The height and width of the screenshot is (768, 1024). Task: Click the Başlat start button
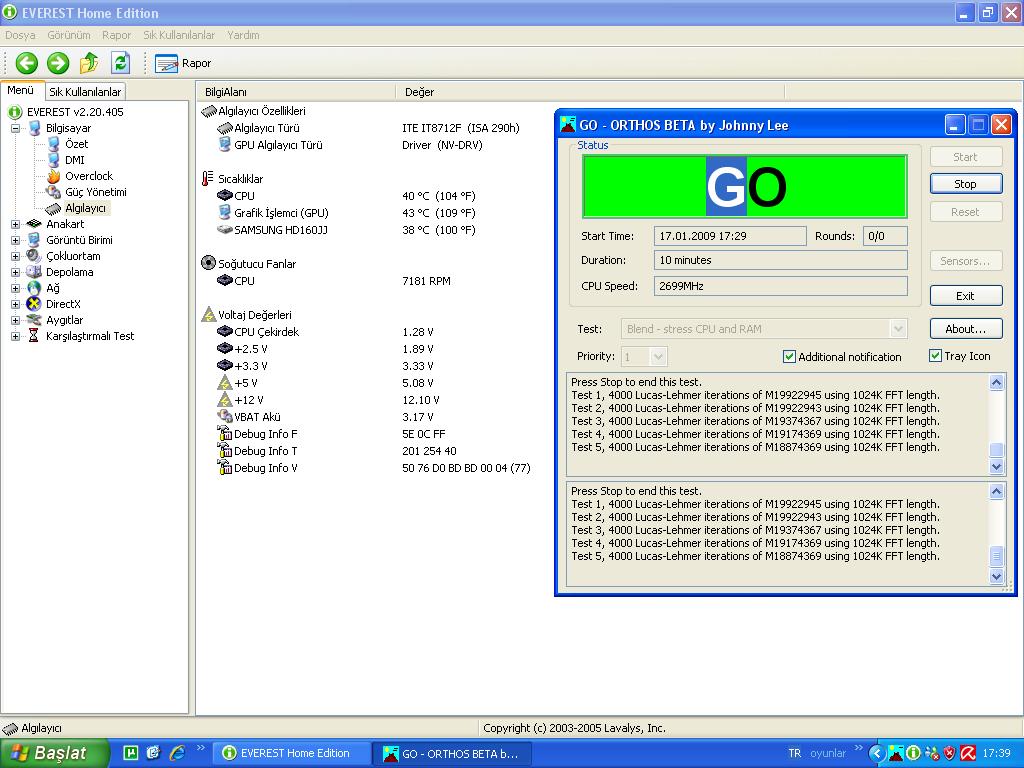(x=54, y=753)
